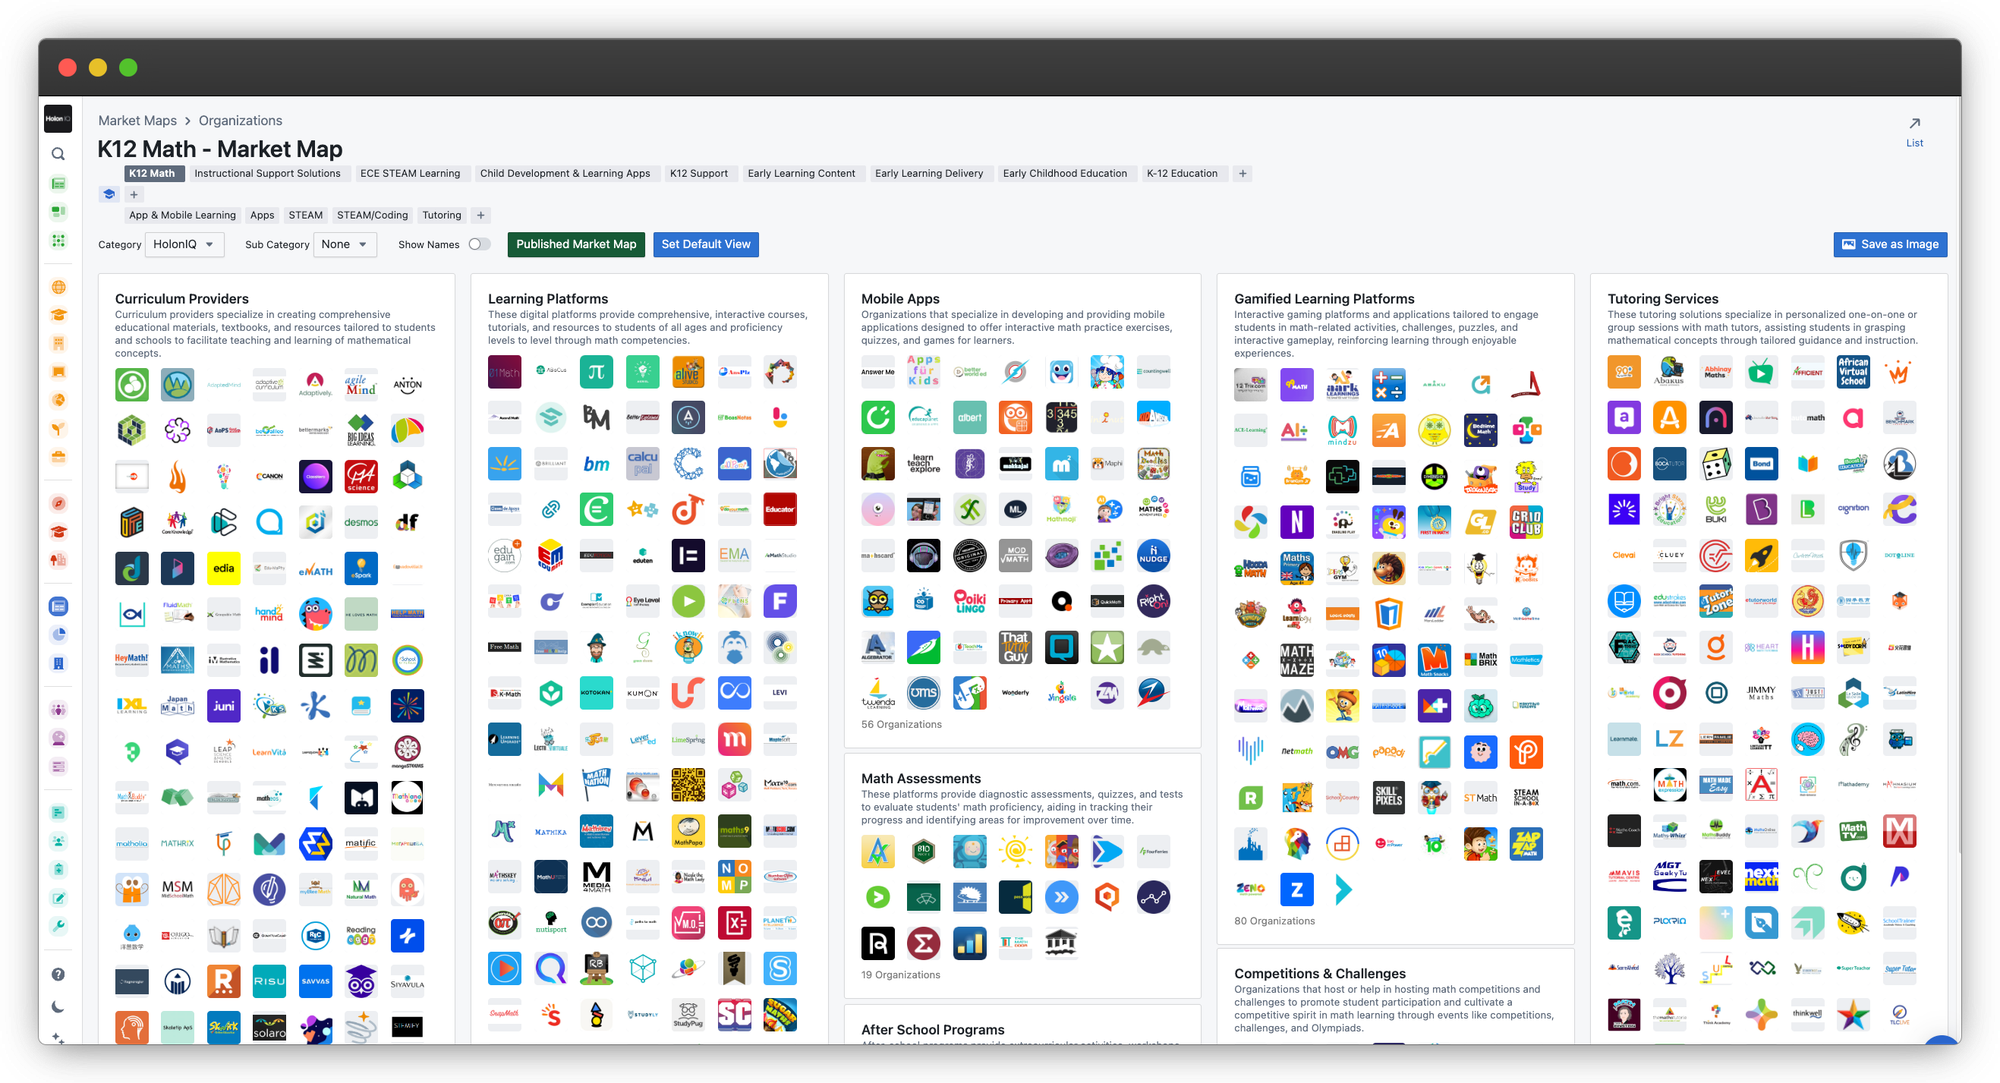Open the help question mark icon
The width and height of the screenshot is (2000, 1083).
tap(58, 974)
